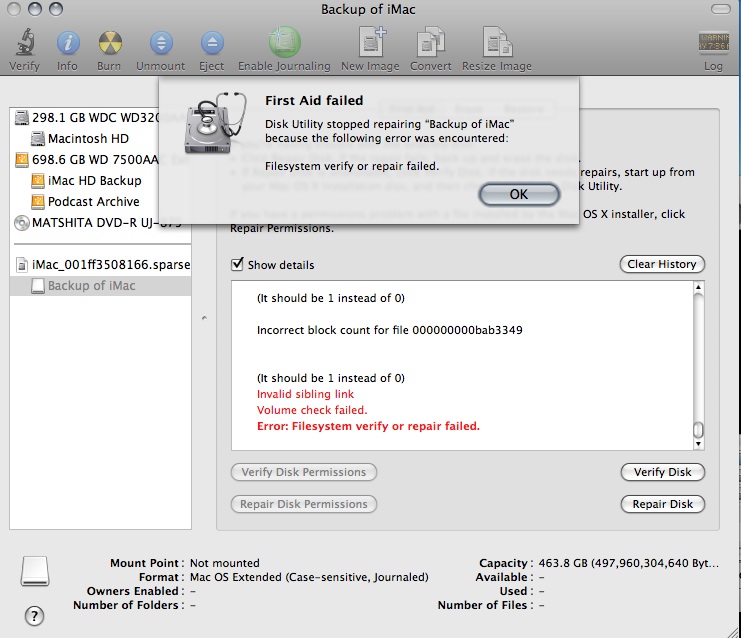Open the Log viewer
Viewport: 741px width, 638px height.
click(x=712, y=44)
